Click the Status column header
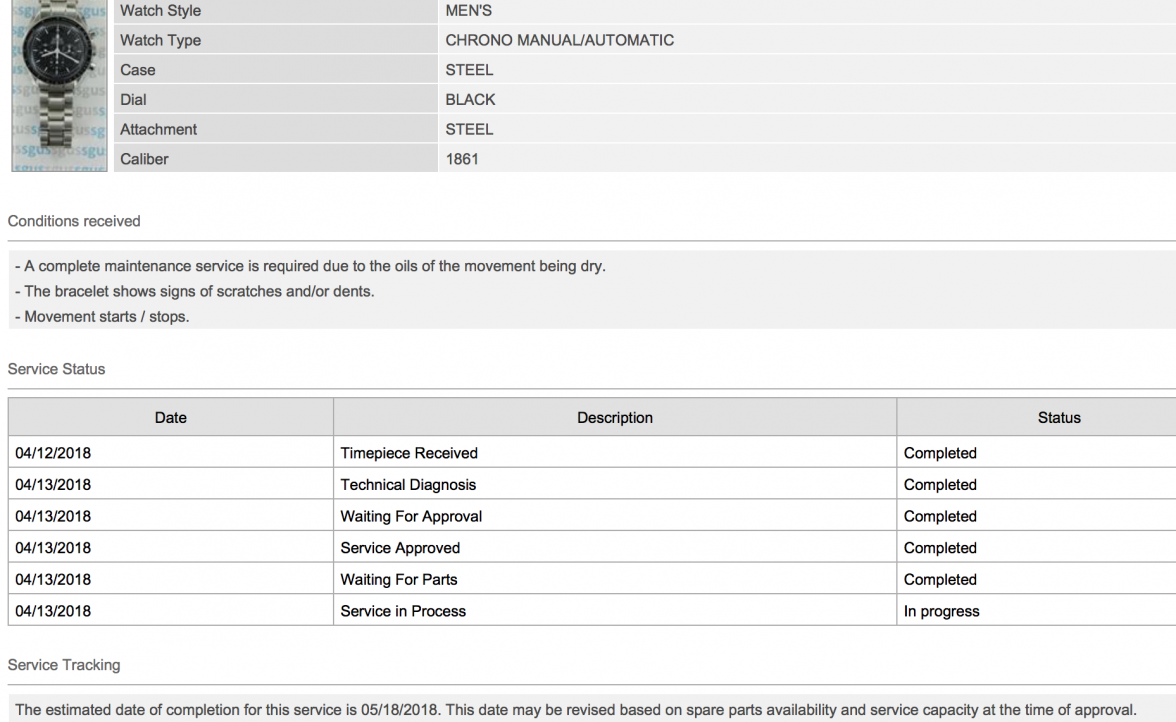 pyautogui.click(x=1058, y=418)
